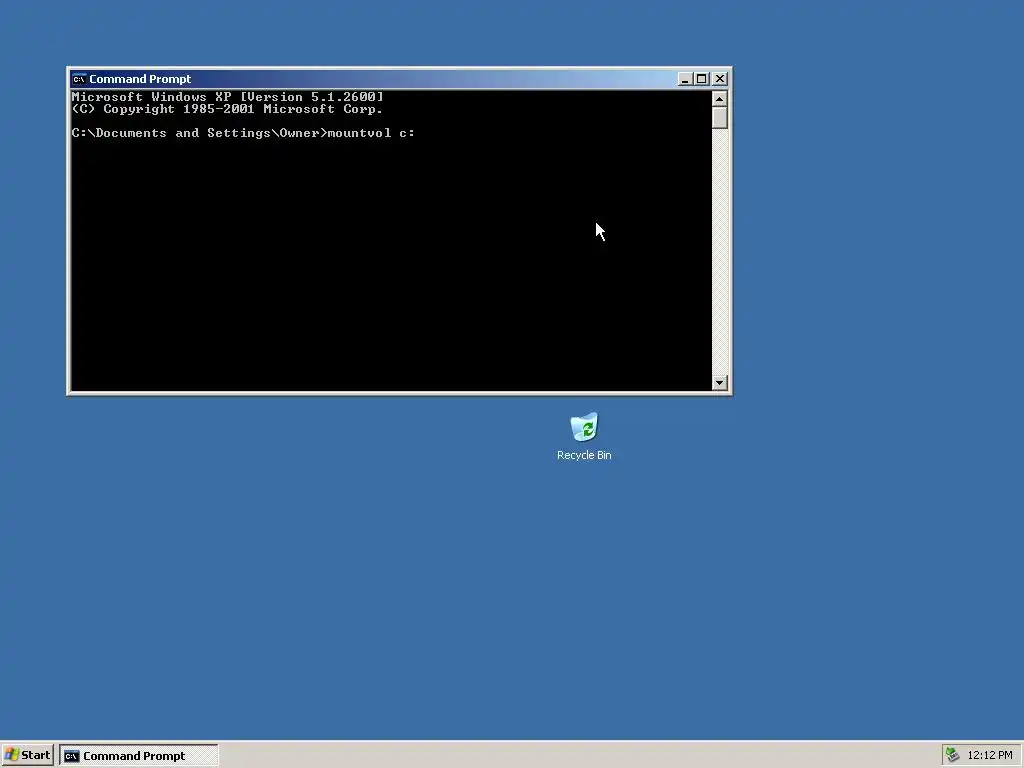Click the 12:12 PM clock

click(x=989, y=756)
